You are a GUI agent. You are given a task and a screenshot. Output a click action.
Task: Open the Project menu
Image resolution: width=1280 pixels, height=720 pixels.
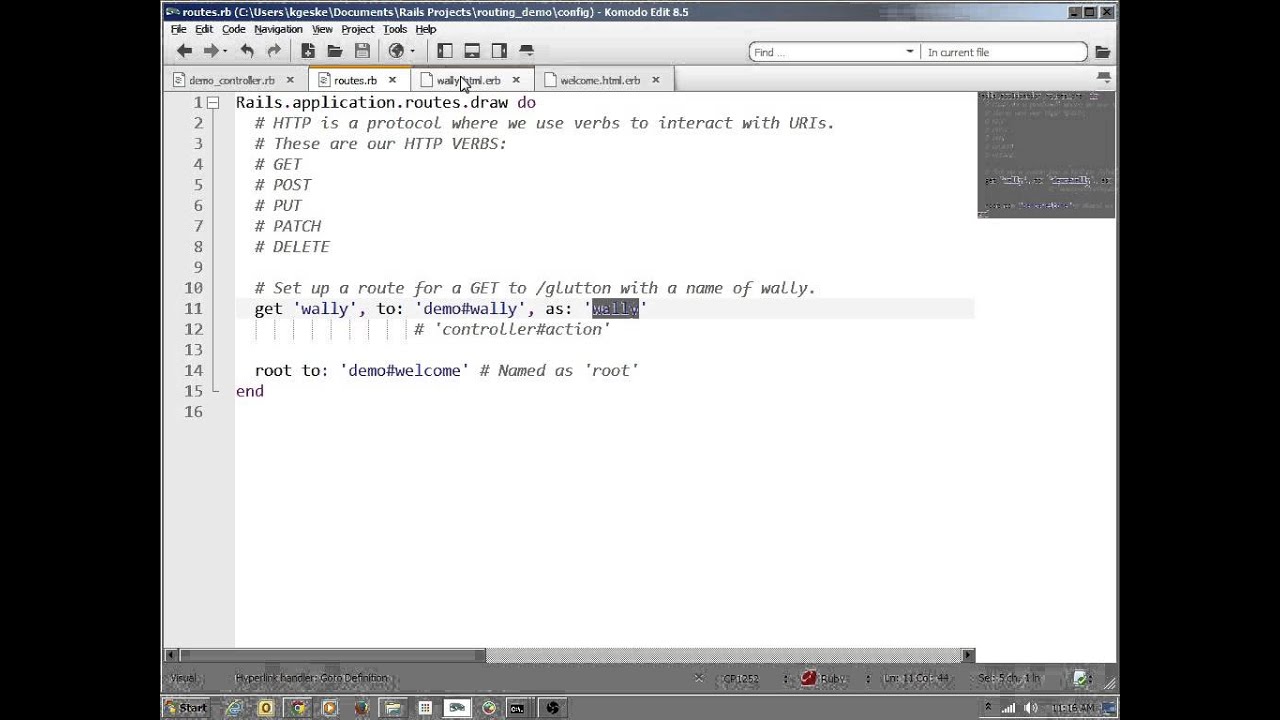[x=357, y=29]
